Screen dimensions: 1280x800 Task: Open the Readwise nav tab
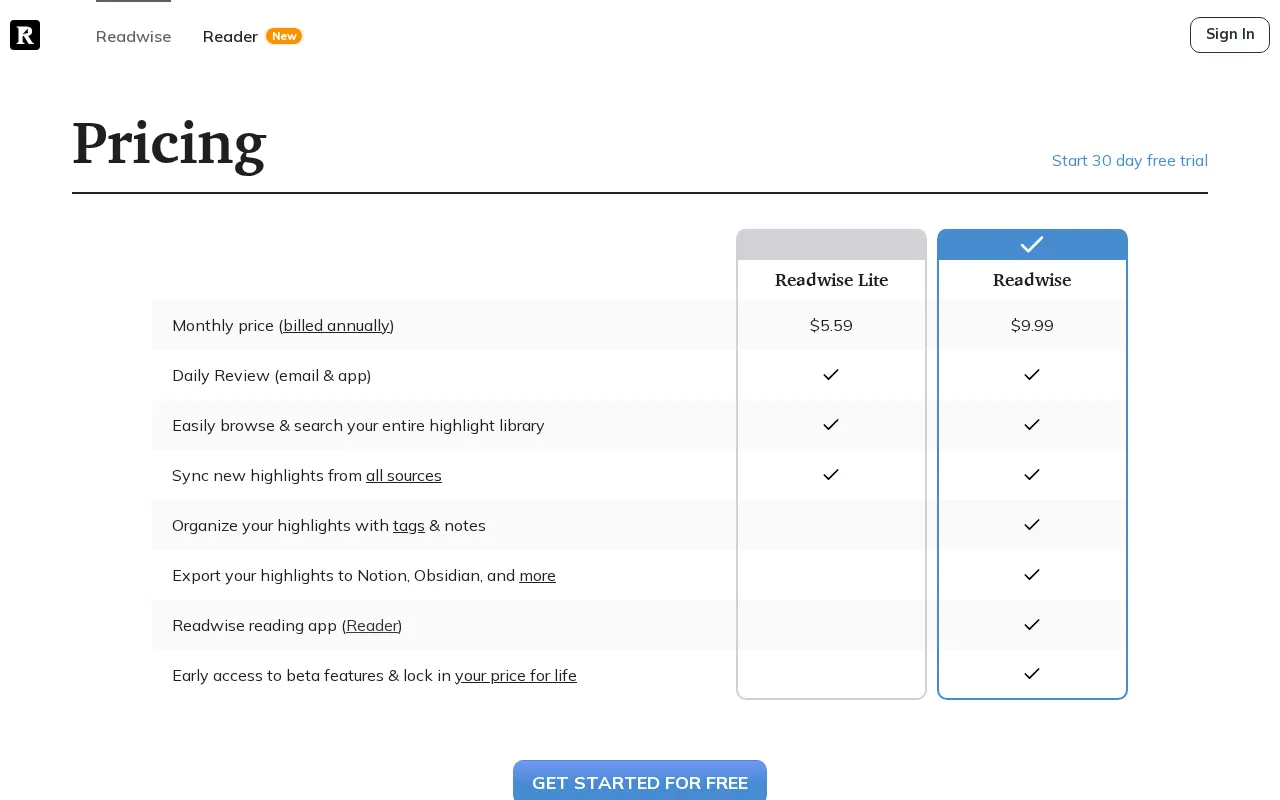point(133,37)
